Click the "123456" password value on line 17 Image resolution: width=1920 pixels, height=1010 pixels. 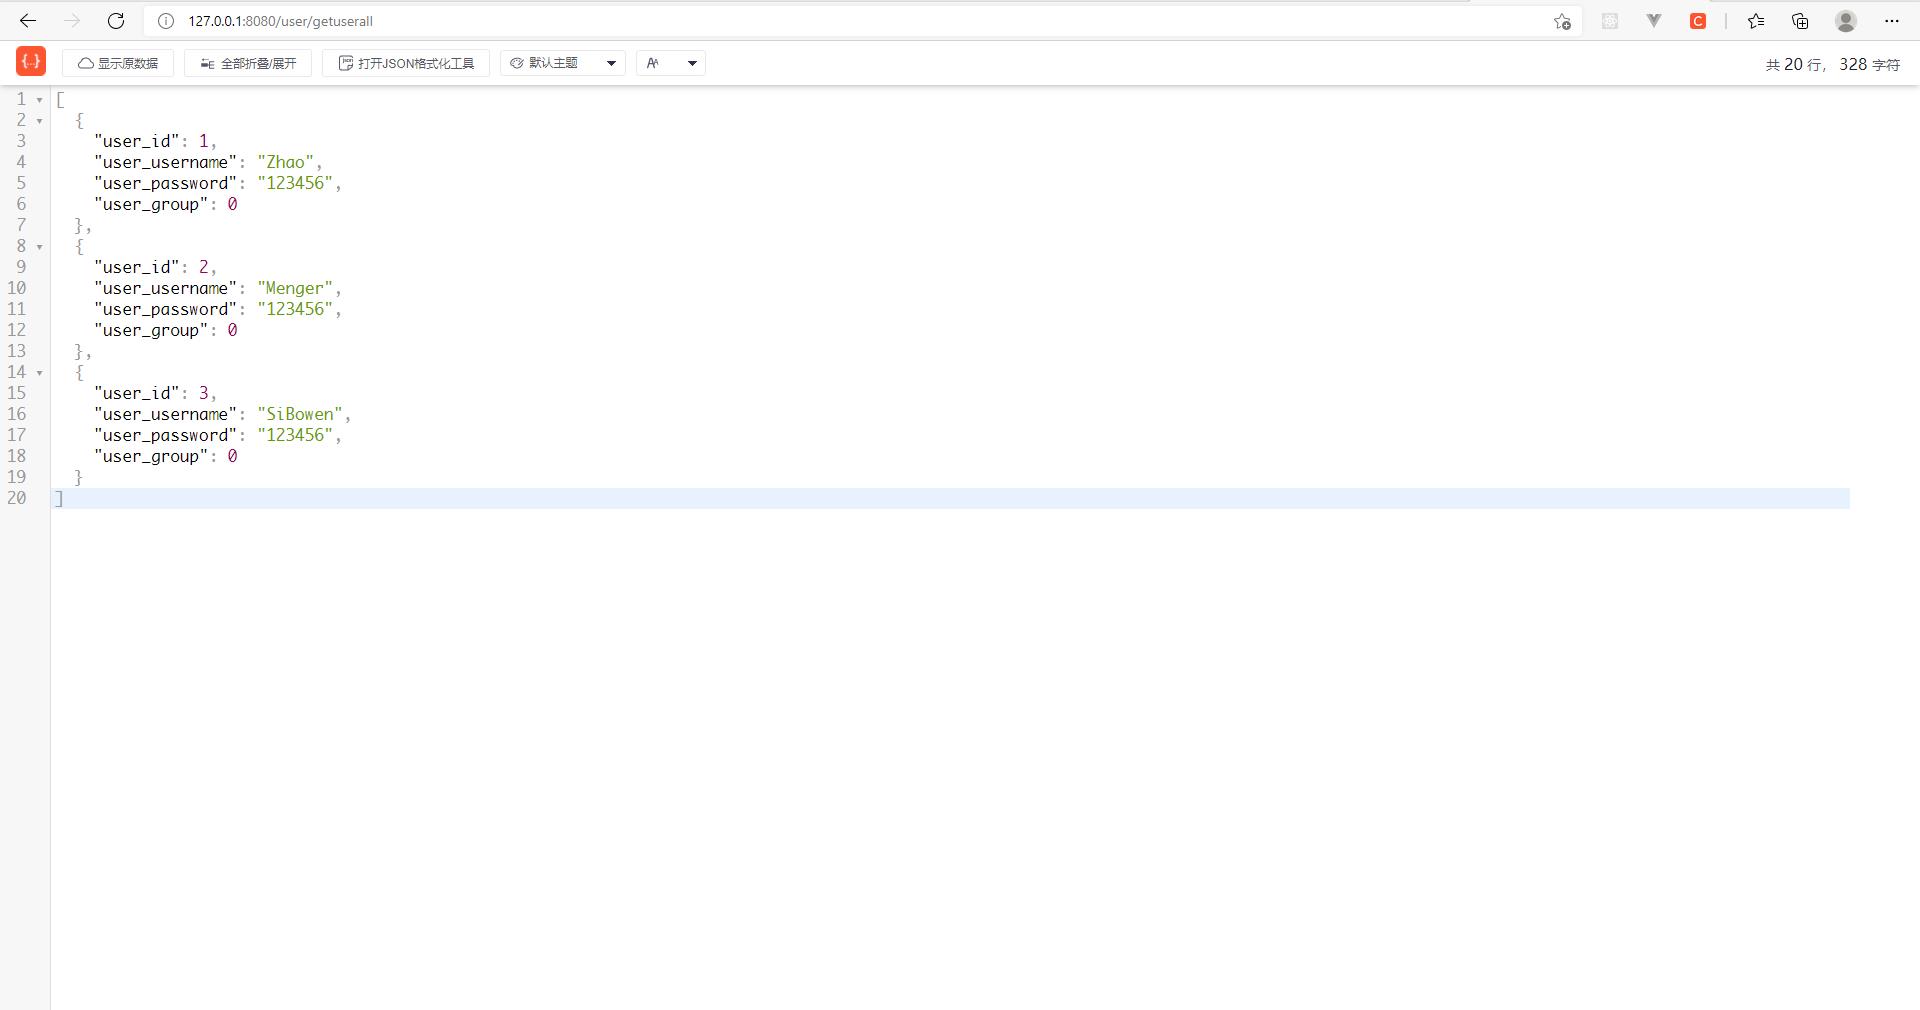tap(295, 435)
